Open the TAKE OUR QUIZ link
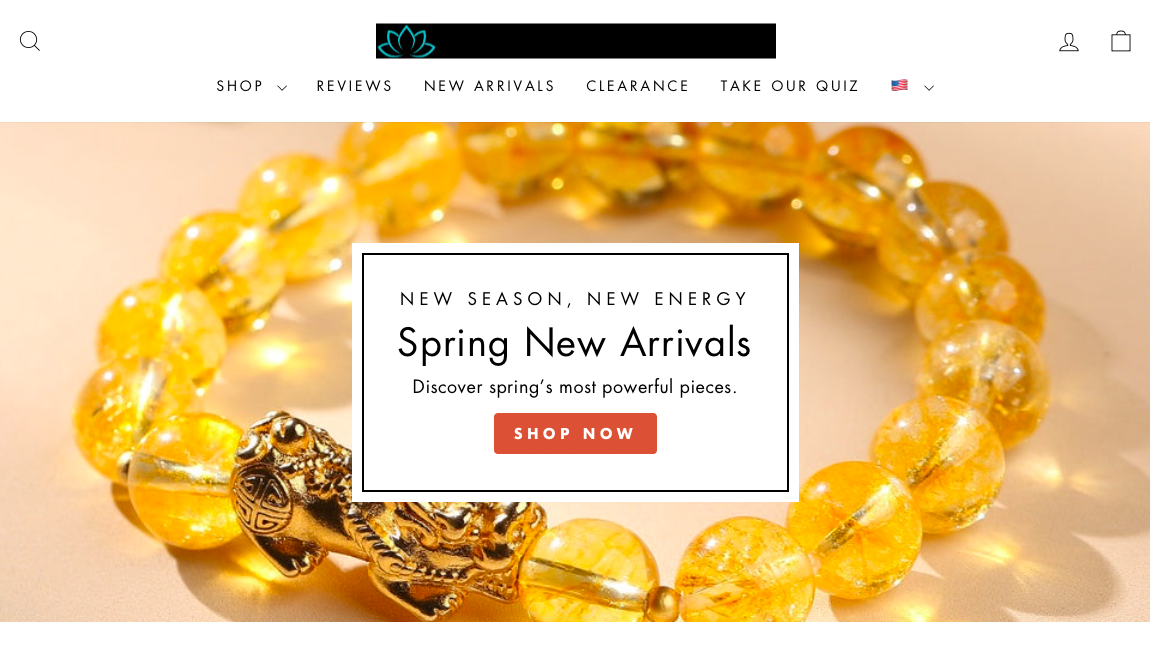The image size is (1150, 657). pyautogui.click(x=789, y=87)
